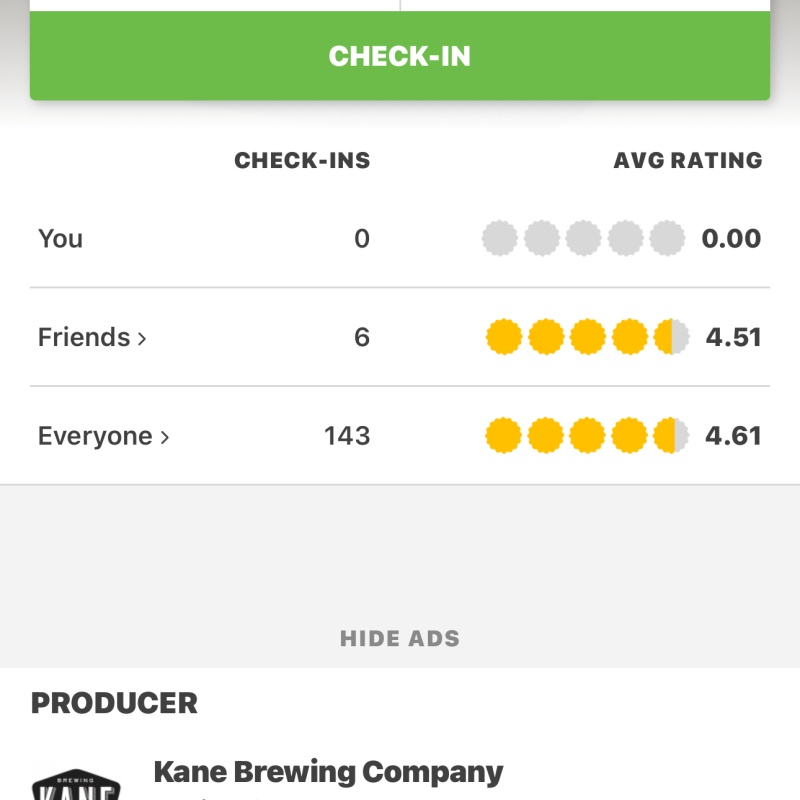
Task: Tap half-filled cap in Friends rating
Action: (x=671, y=337)
